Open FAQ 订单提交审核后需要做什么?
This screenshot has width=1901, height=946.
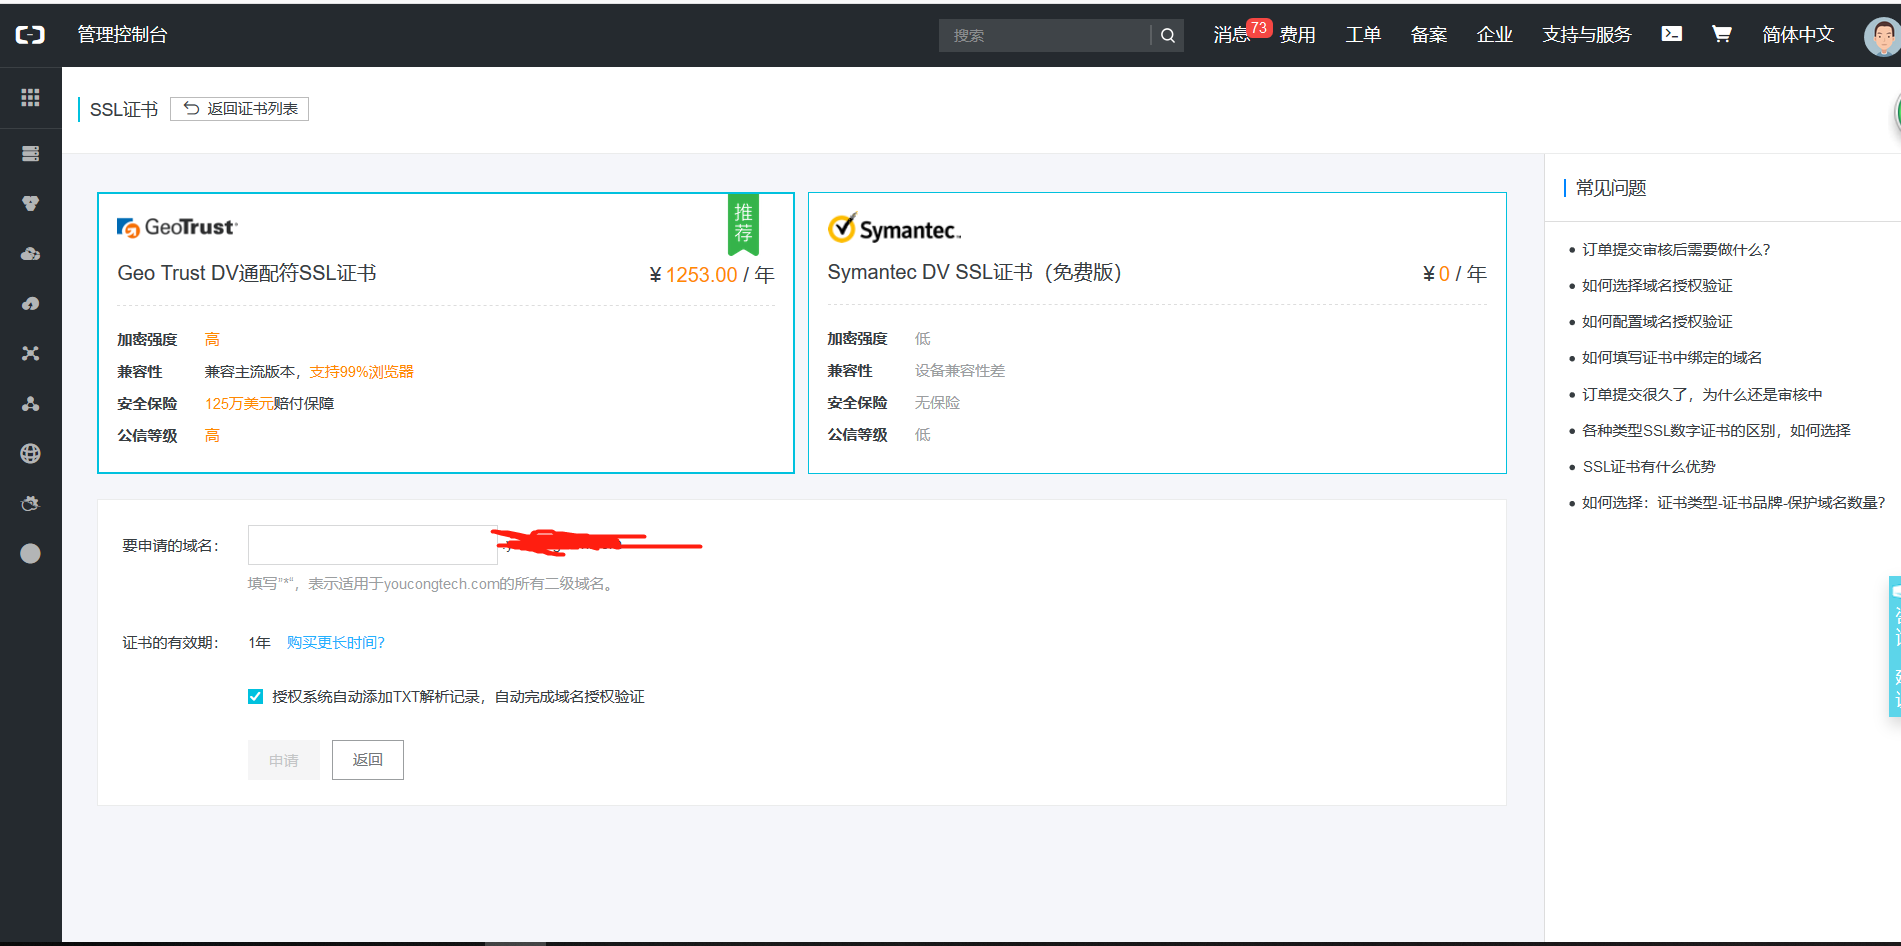point(1676,249)
